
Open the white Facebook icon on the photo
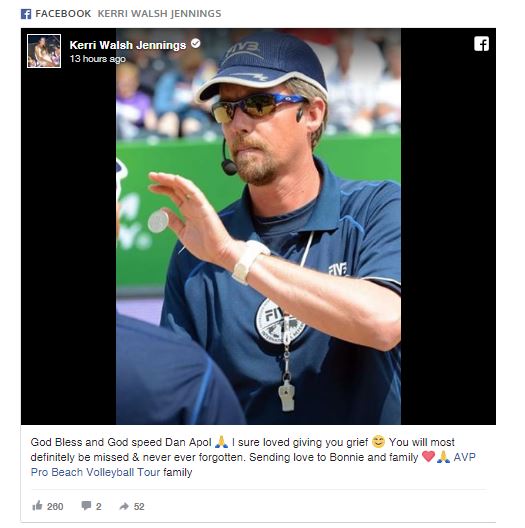pos(481,44)
